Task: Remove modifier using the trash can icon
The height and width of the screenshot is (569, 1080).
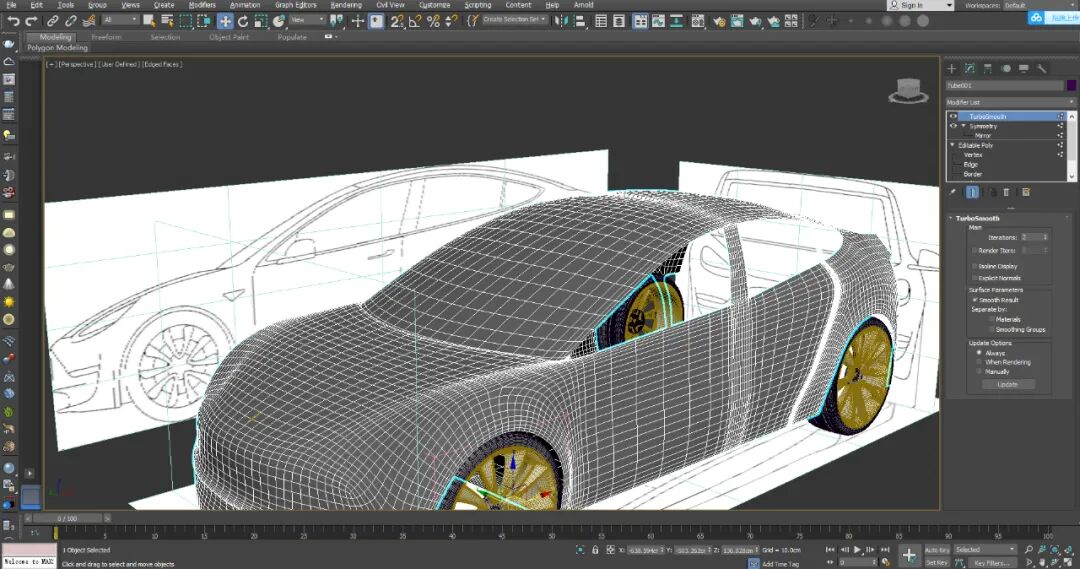Action: pos(1007,192)
